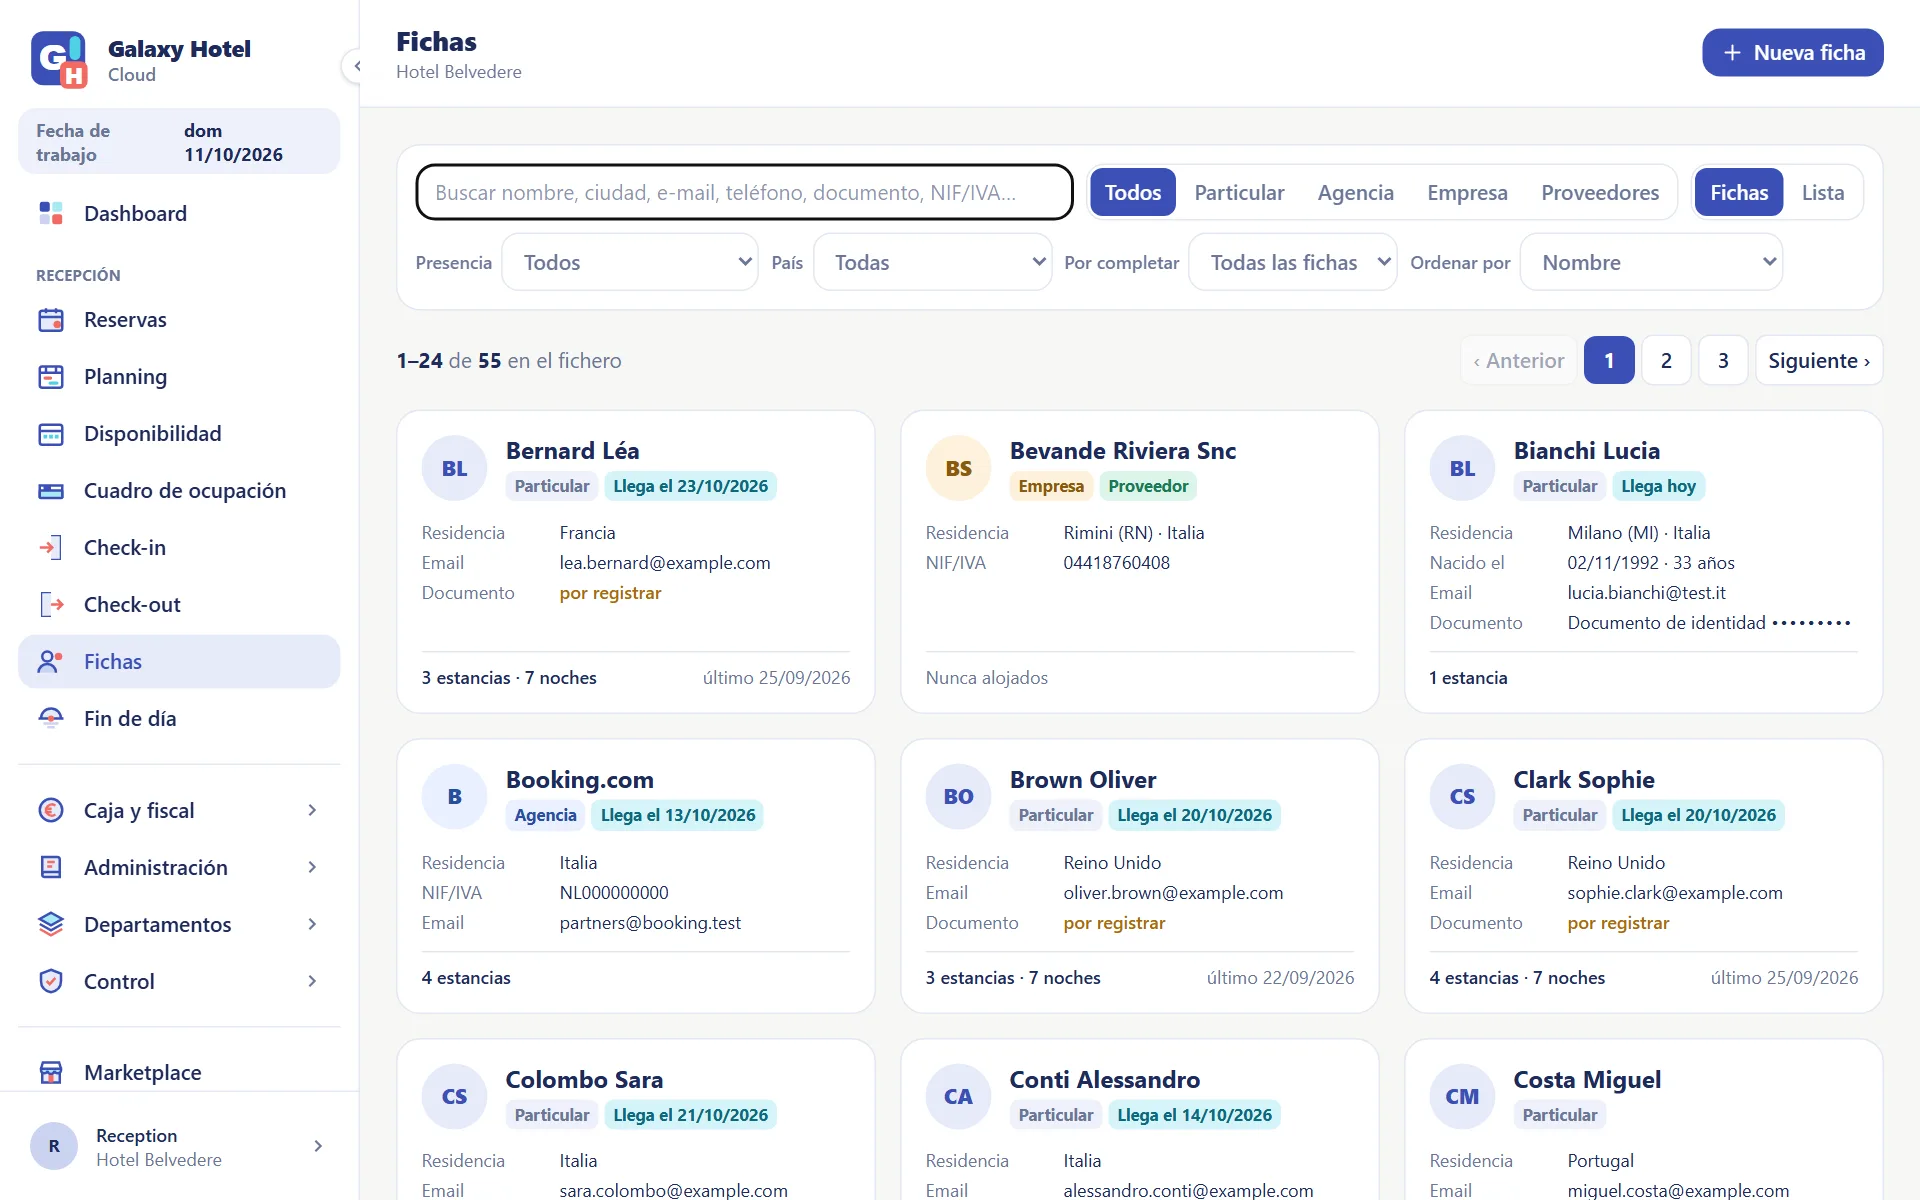Collapse the sidebar with the arrow button

tap(356, 66)
